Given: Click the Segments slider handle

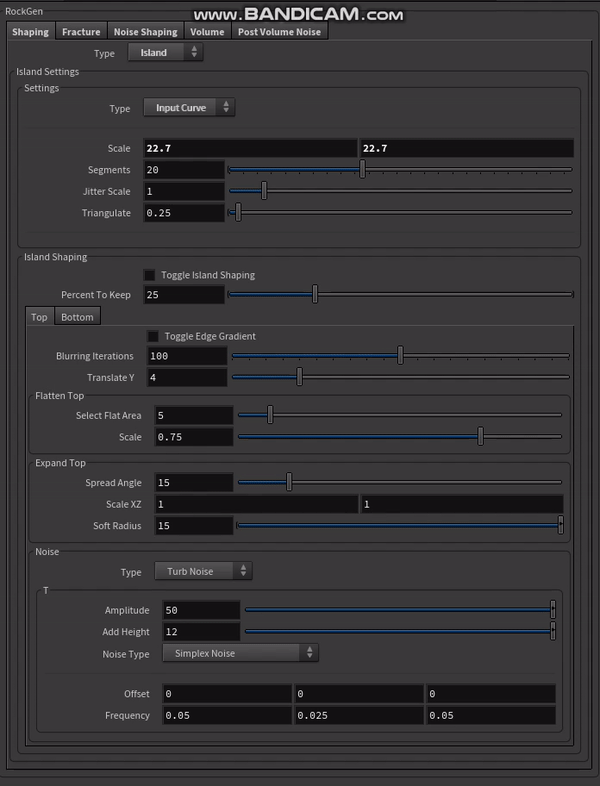Looking at the screenshot, I should point(362,170).
